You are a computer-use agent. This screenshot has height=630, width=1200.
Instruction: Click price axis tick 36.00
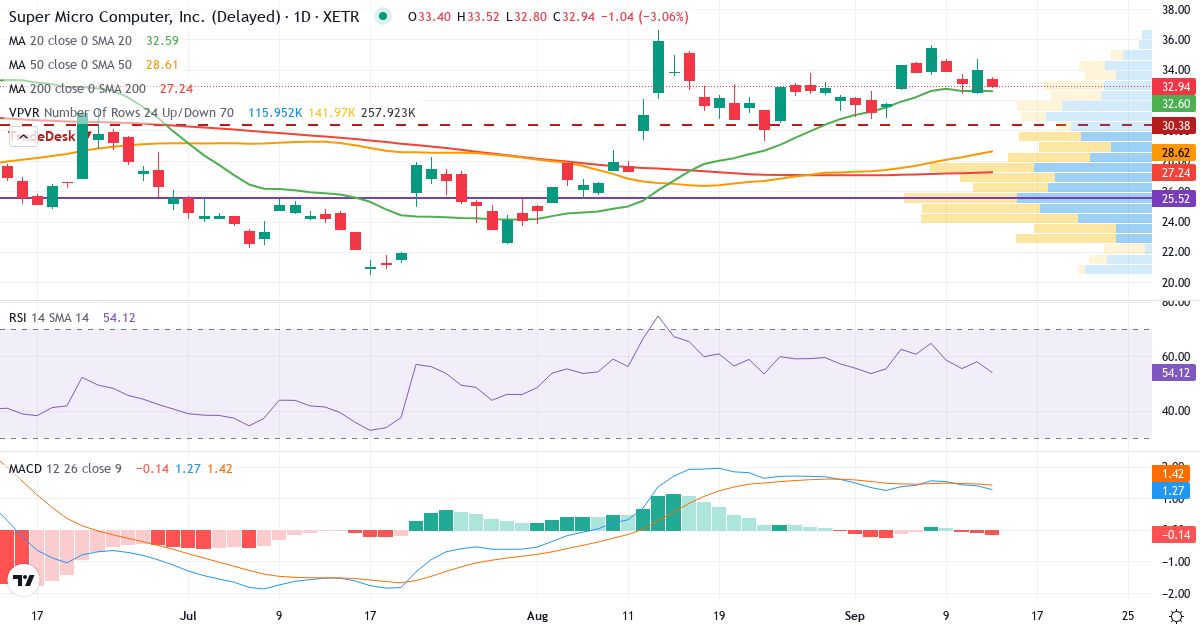(1174, 40)
